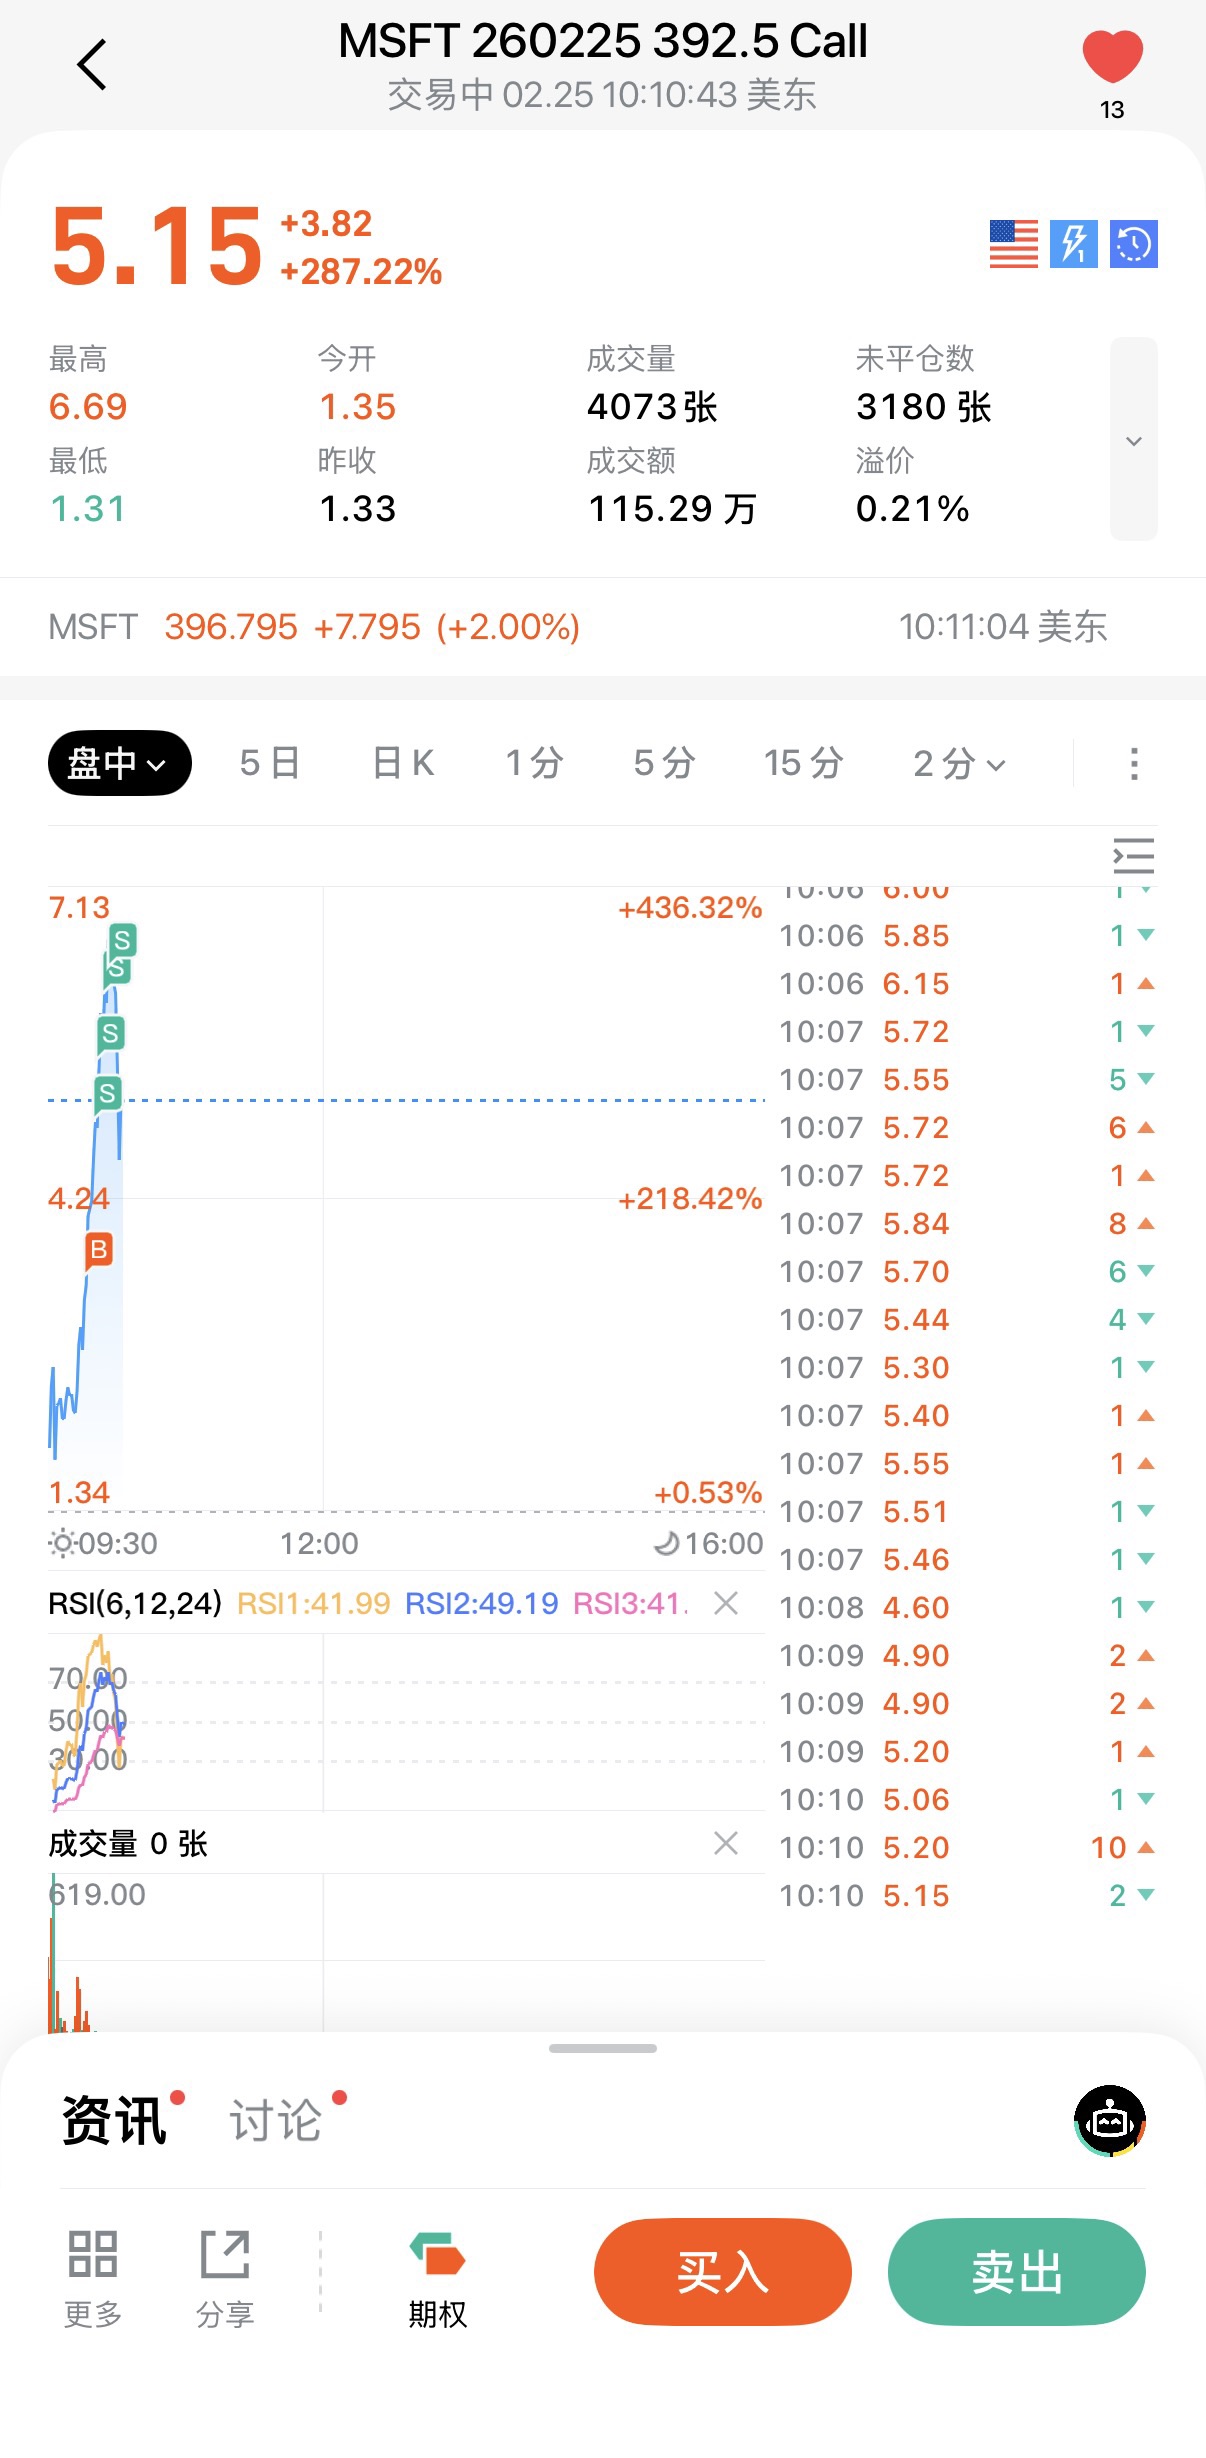Screen dimensions: 1206x2458
Task: Toggle the red heart favorite icon
Action: click(x=1112, y=57)
